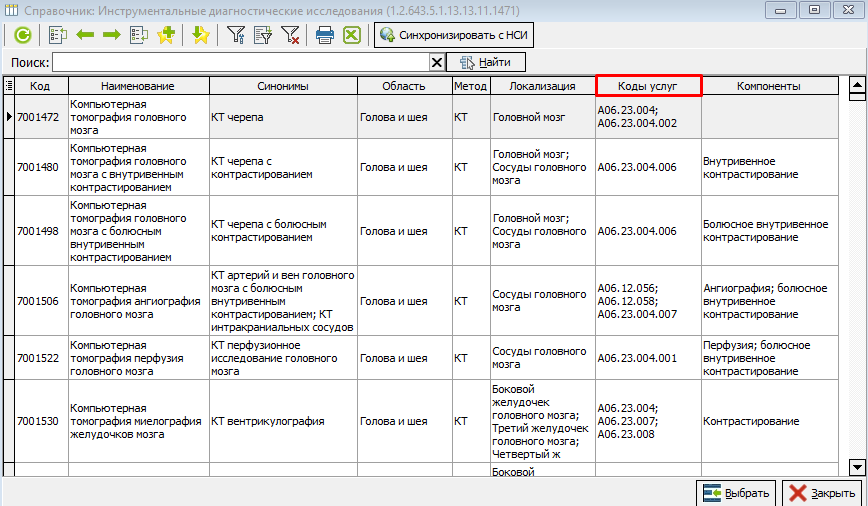Click the star with down arrow icon
This screenshot has height=506, width=868.
click(x=200, y=35)
